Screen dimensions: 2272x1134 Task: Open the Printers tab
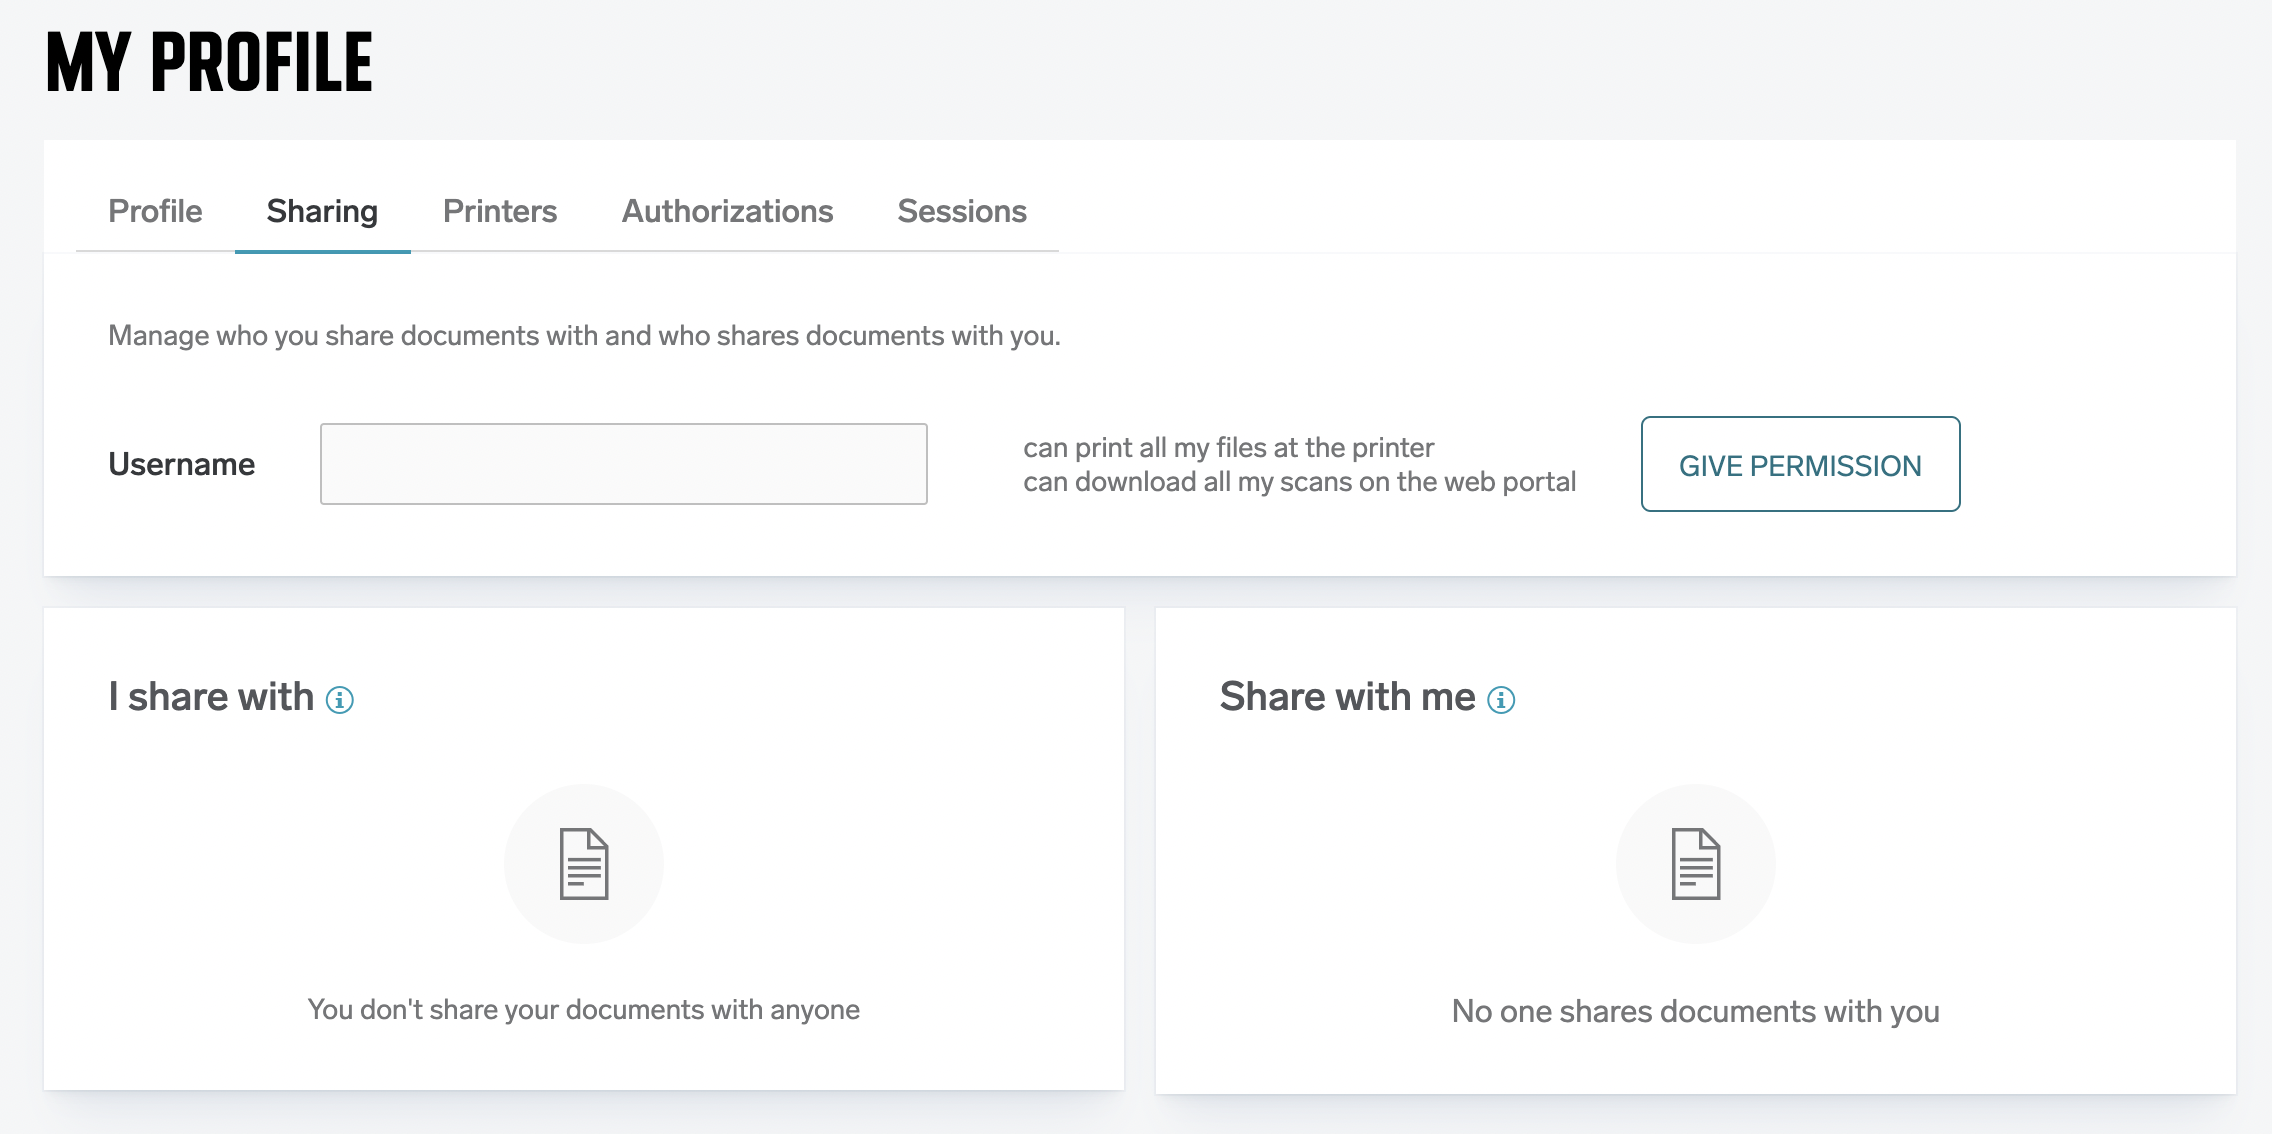[500, 211]
